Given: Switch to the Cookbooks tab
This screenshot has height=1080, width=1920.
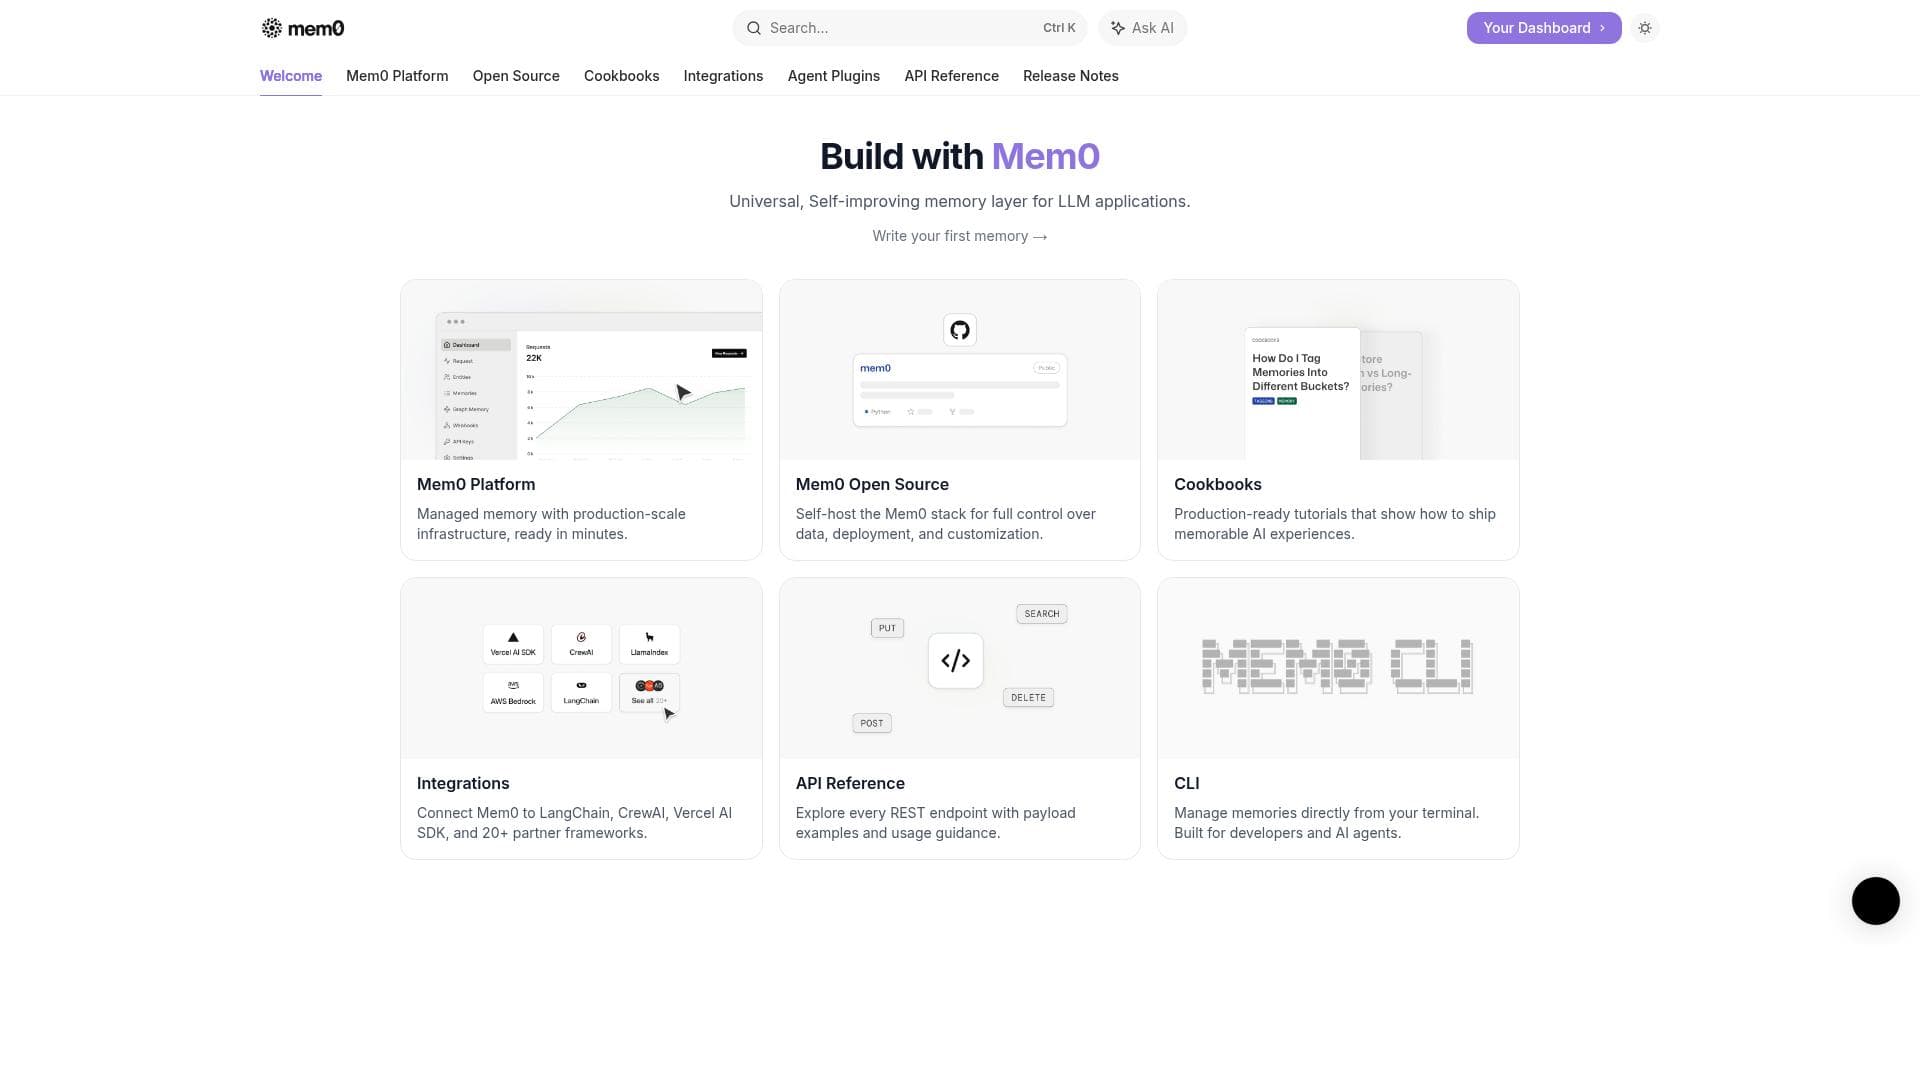Looking at the screenshot, I should 622,76.
